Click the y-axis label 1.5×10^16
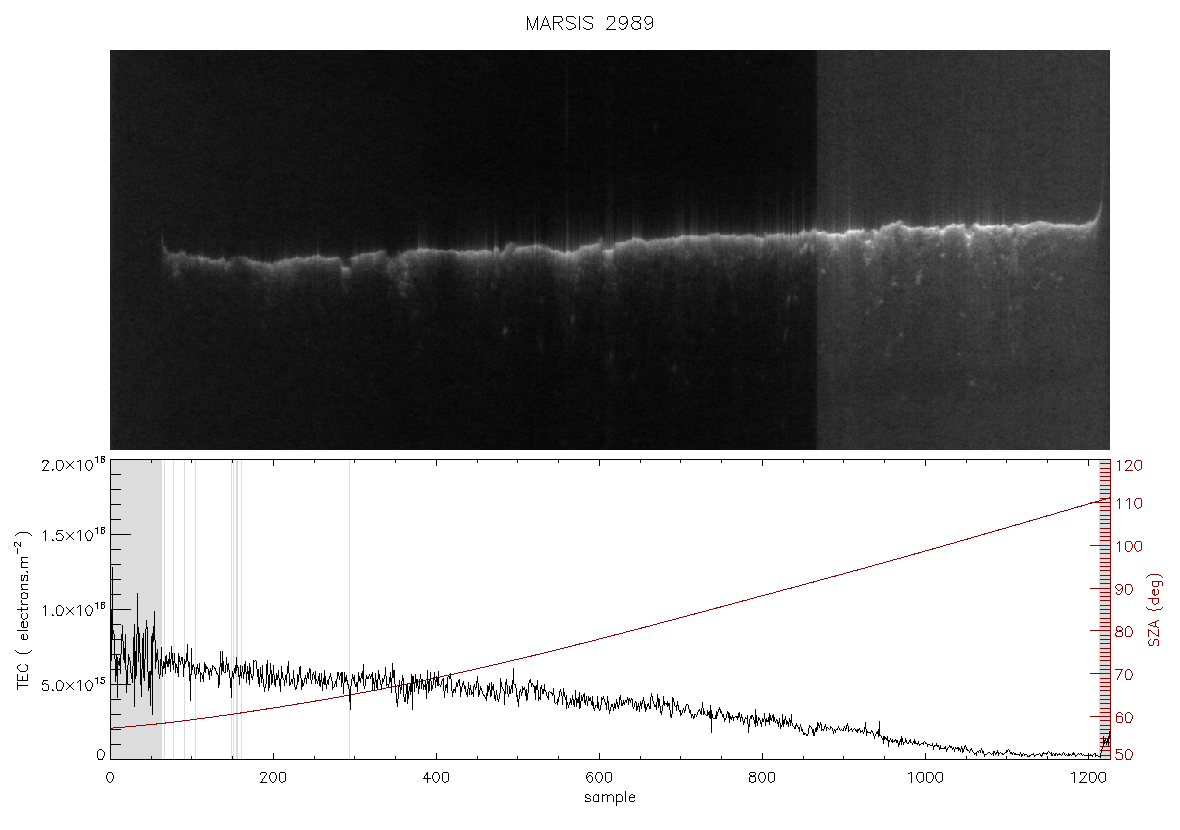Viewport: 1180px width, 830px height. click(72, 535)
